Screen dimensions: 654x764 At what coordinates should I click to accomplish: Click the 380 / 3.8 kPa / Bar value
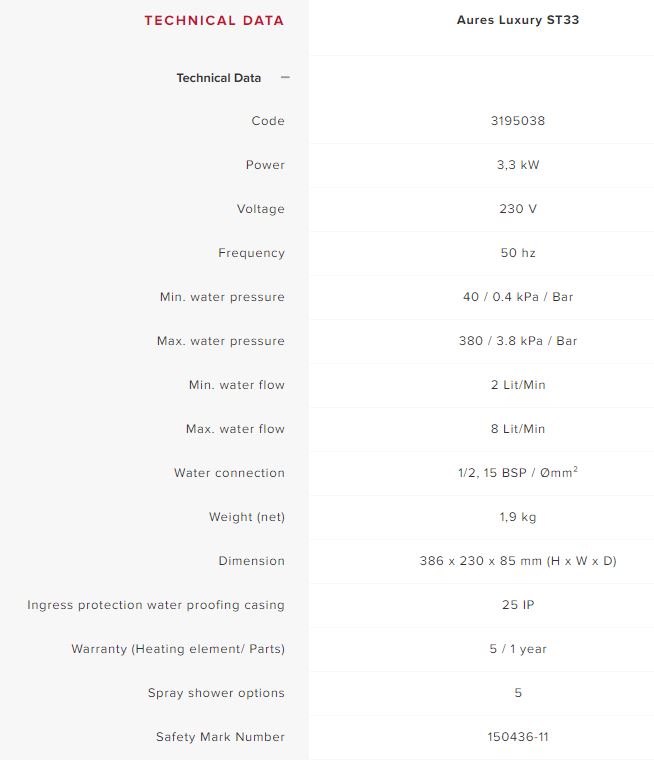pos(518,341)
